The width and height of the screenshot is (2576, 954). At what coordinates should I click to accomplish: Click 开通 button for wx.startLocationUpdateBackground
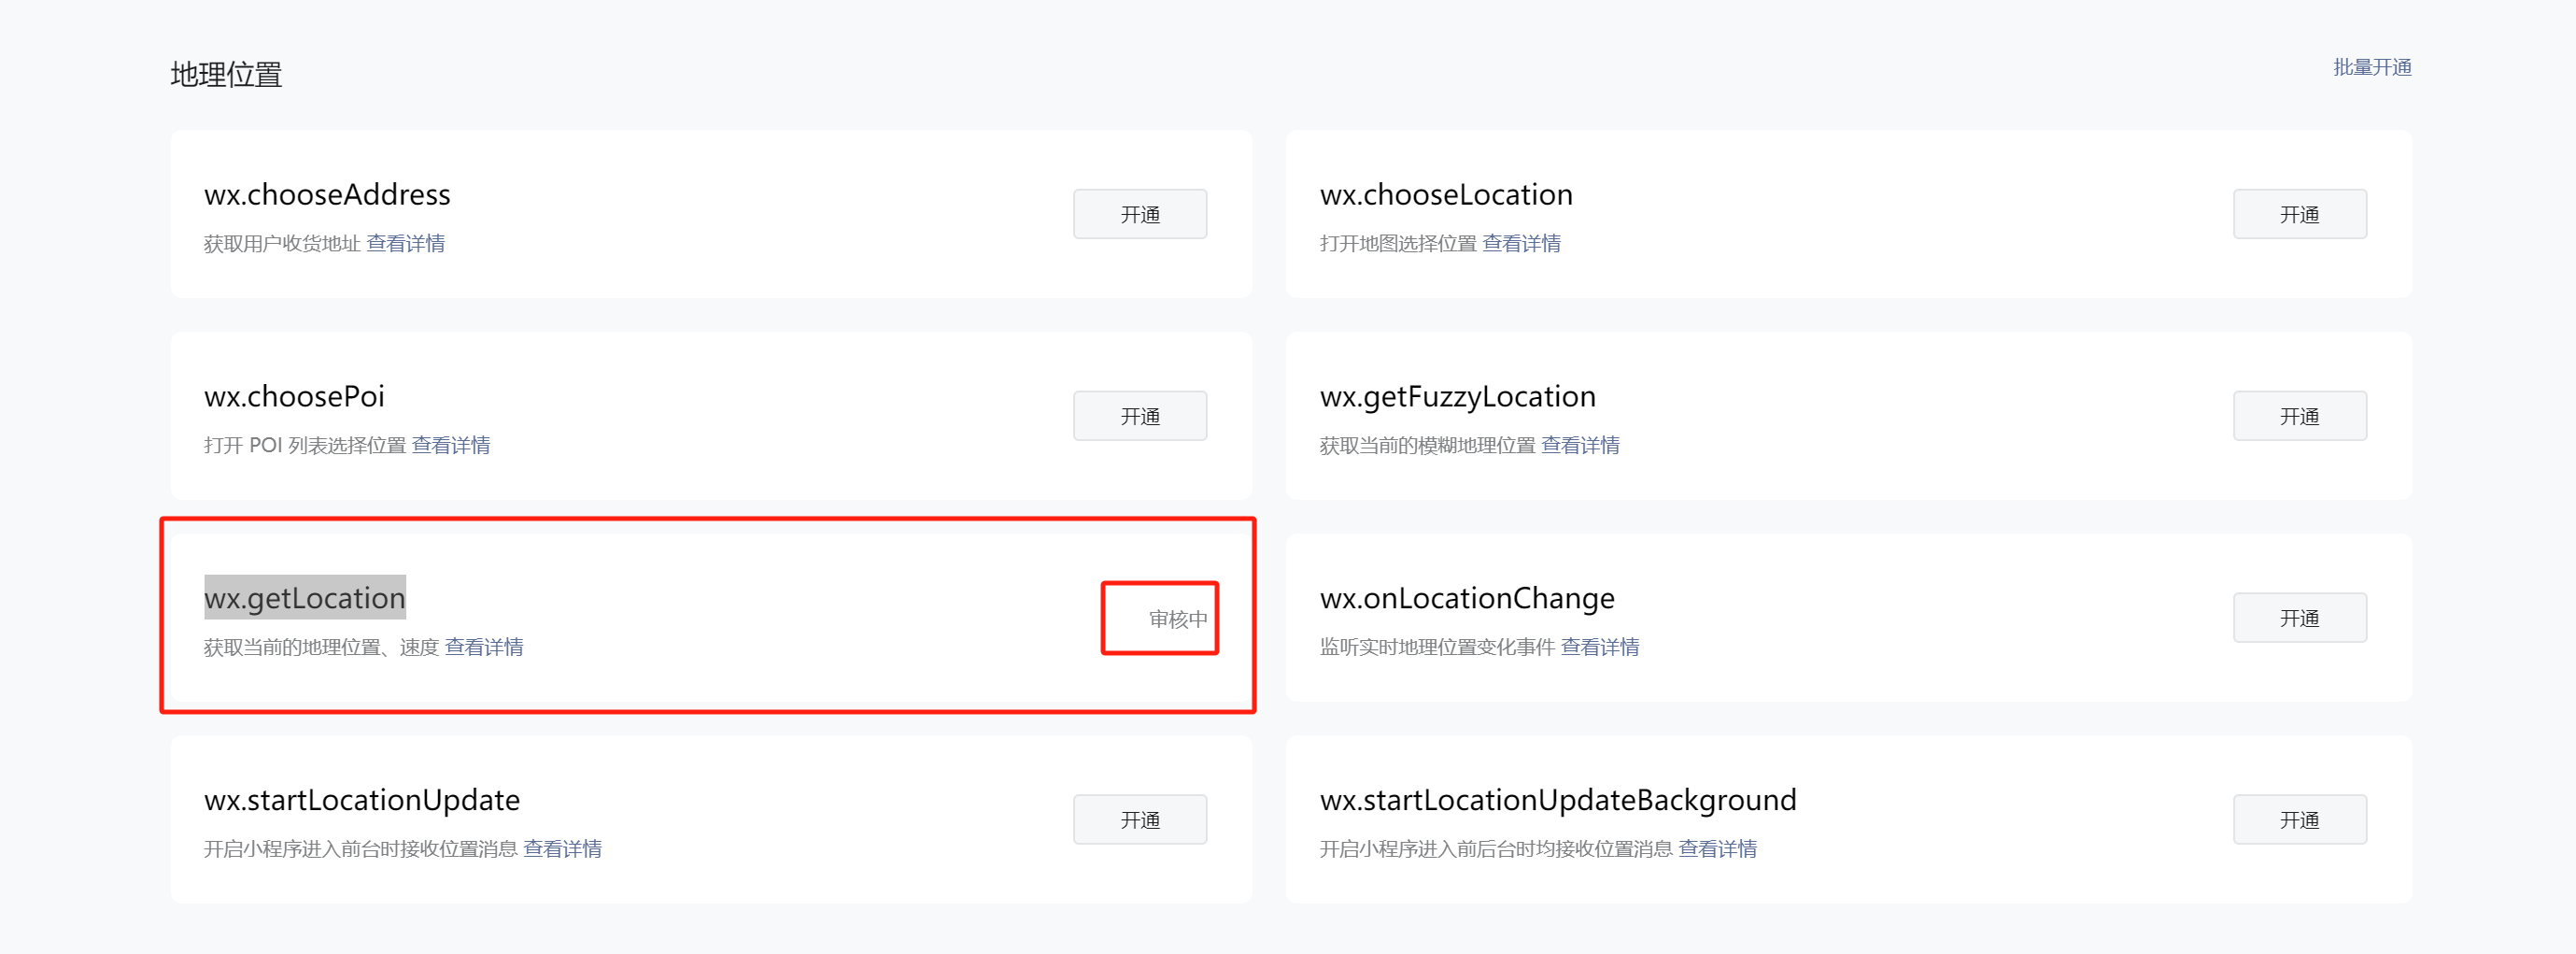[2299, 820]
